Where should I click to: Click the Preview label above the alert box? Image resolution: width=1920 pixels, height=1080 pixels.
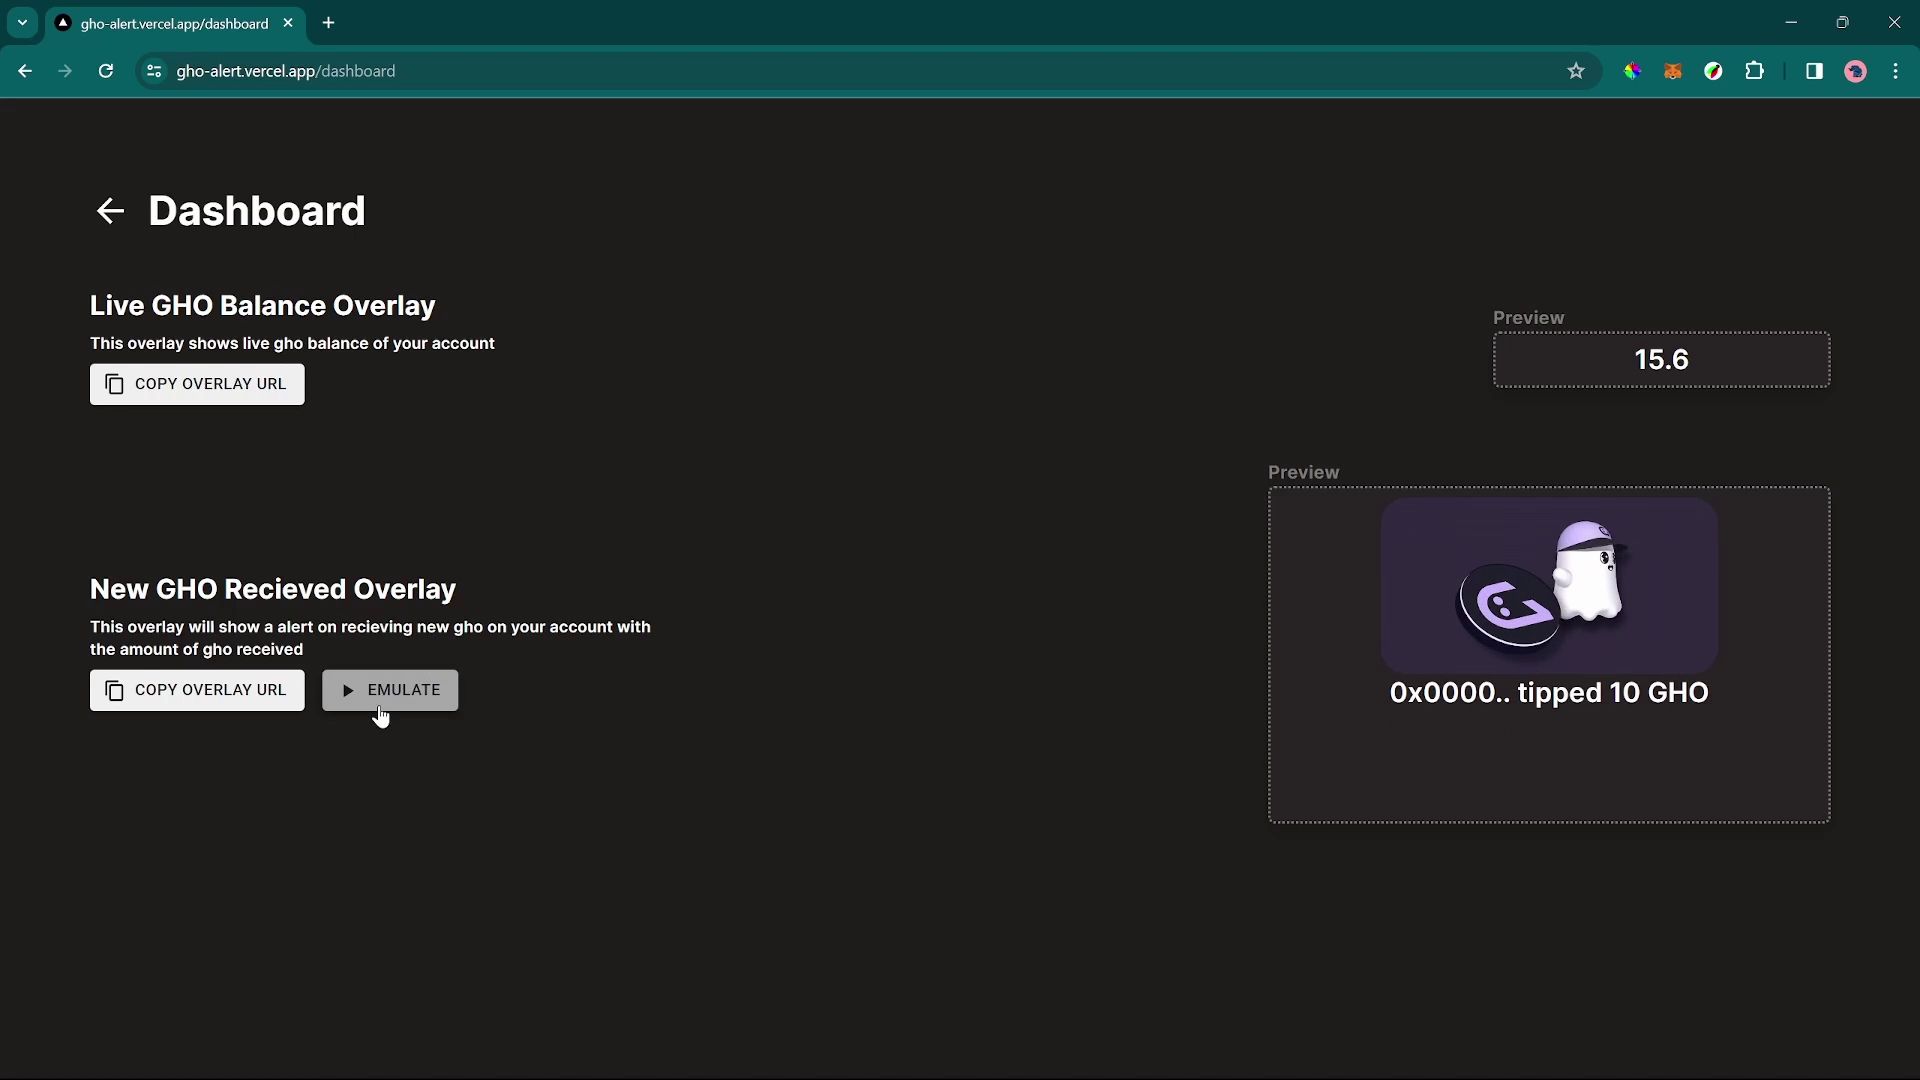pyautogui.click(x=1303, y=473)
